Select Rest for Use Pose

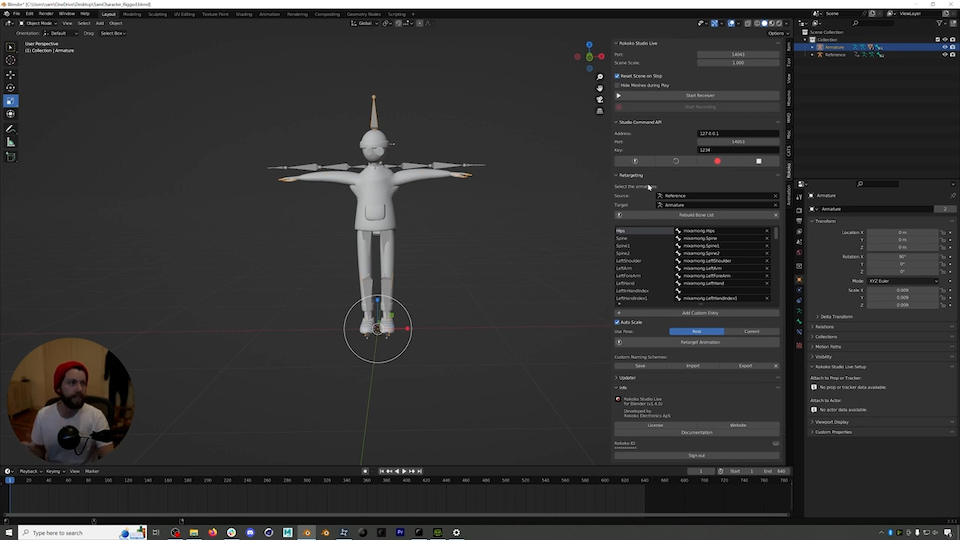pos(696,331)
